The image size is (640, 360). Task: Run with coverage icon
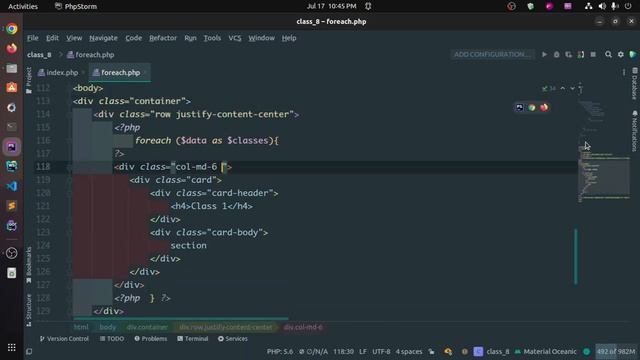point(569,54)
